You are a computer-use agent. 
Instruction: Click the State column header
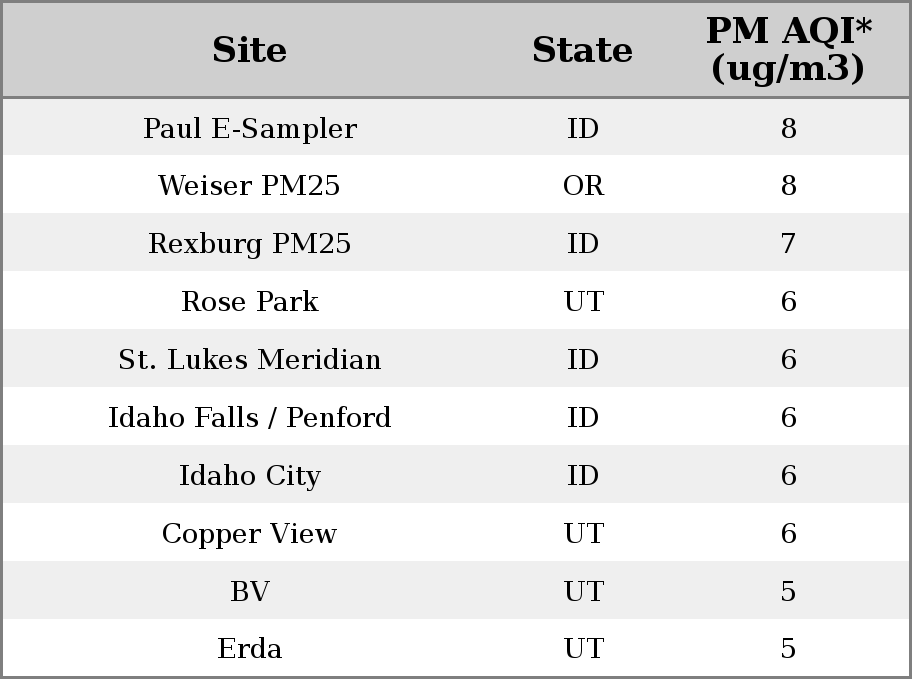point(582,50)
